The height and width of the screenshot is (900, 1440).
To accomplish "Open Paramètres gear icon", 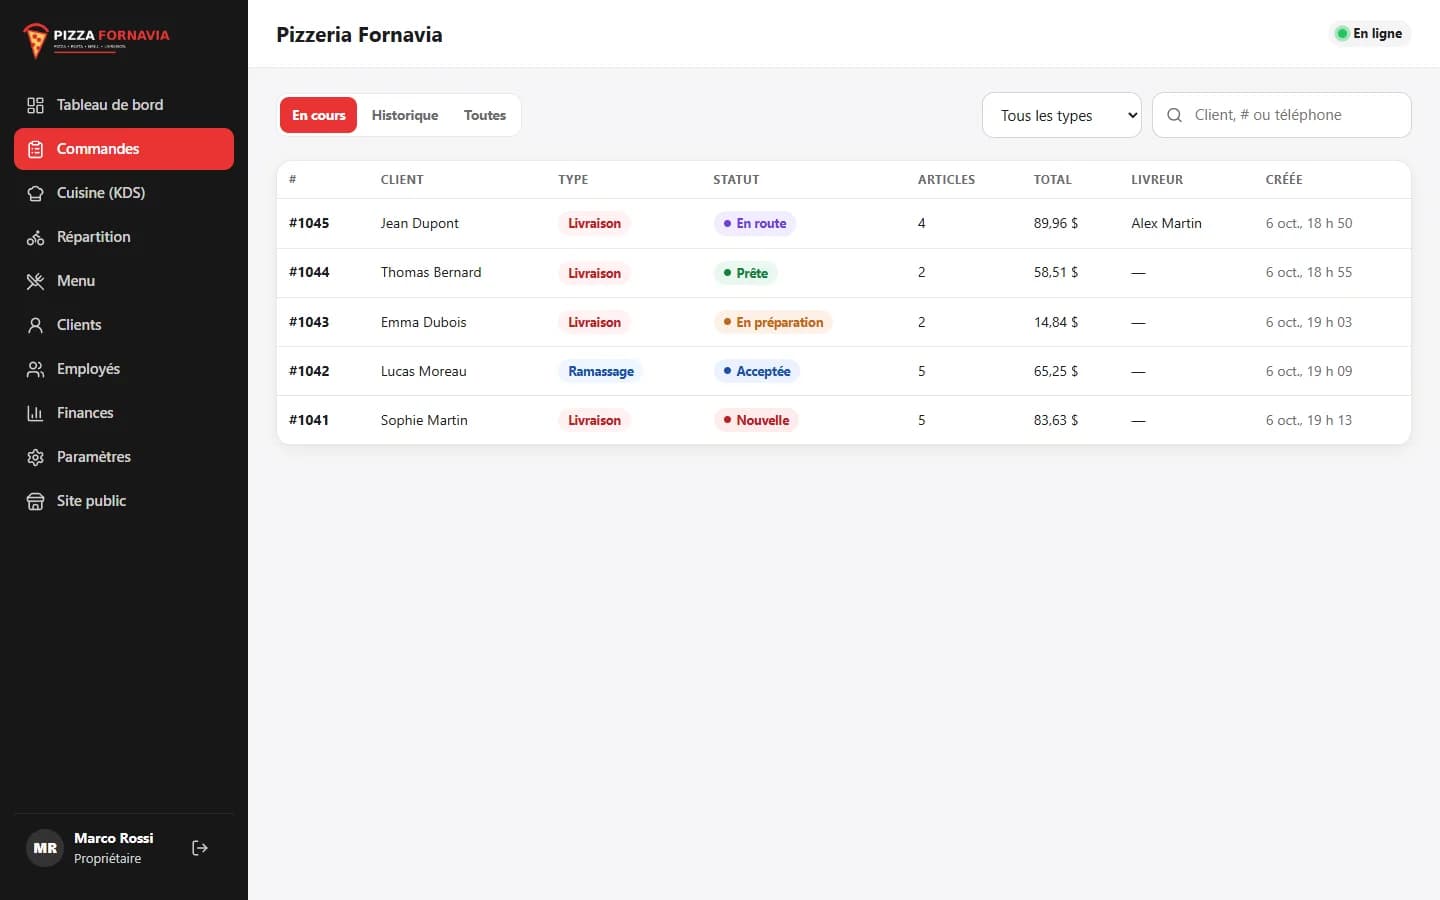I will click(x=35, y=457).
